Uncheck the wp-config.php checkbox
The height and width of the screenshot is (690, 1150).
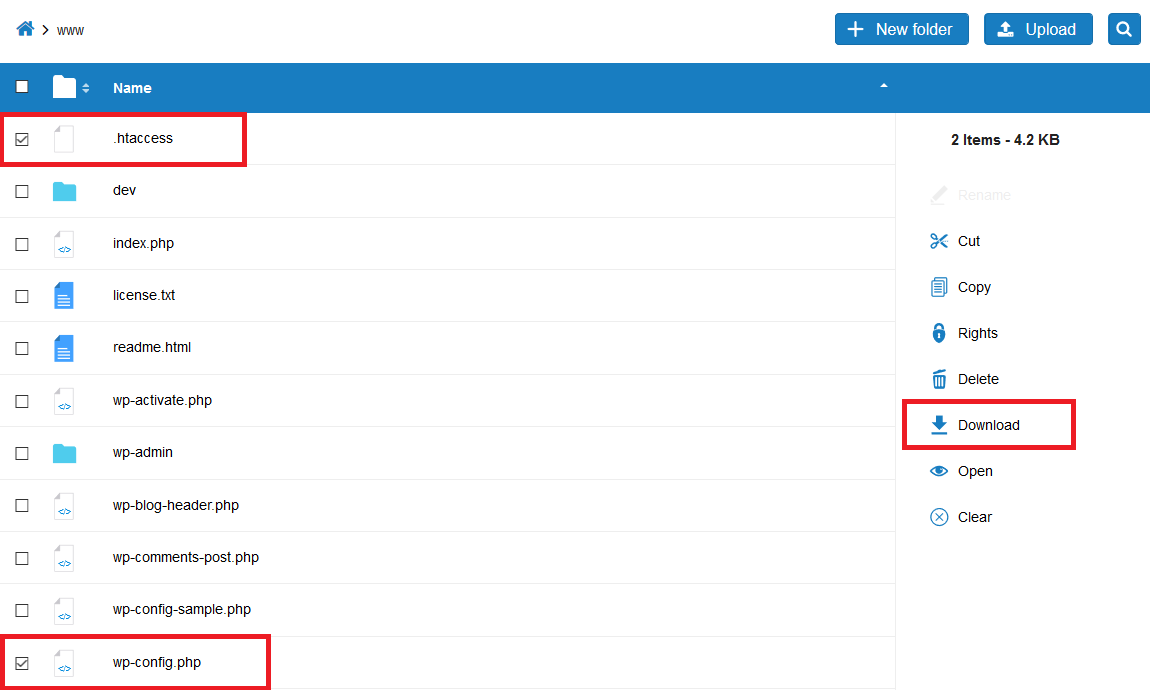(22, 662)
